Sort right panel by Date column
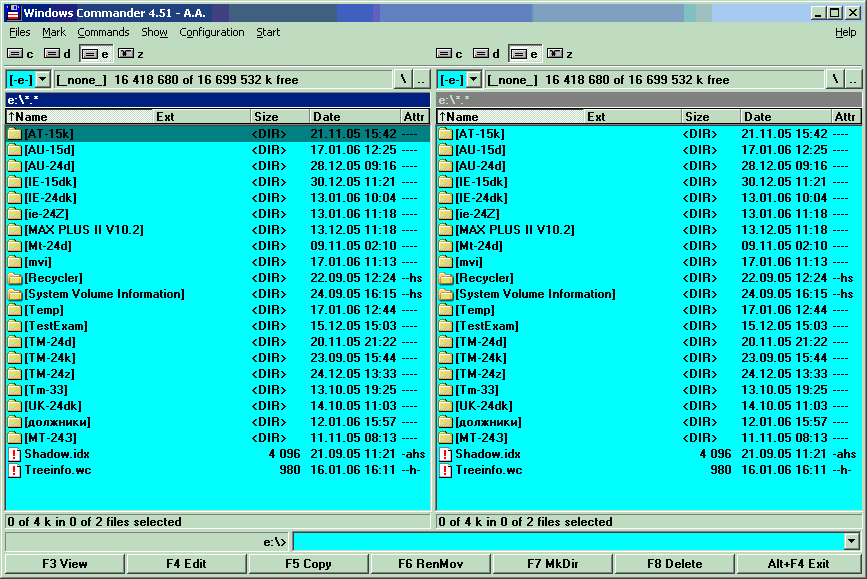 (x=786, y=117)
